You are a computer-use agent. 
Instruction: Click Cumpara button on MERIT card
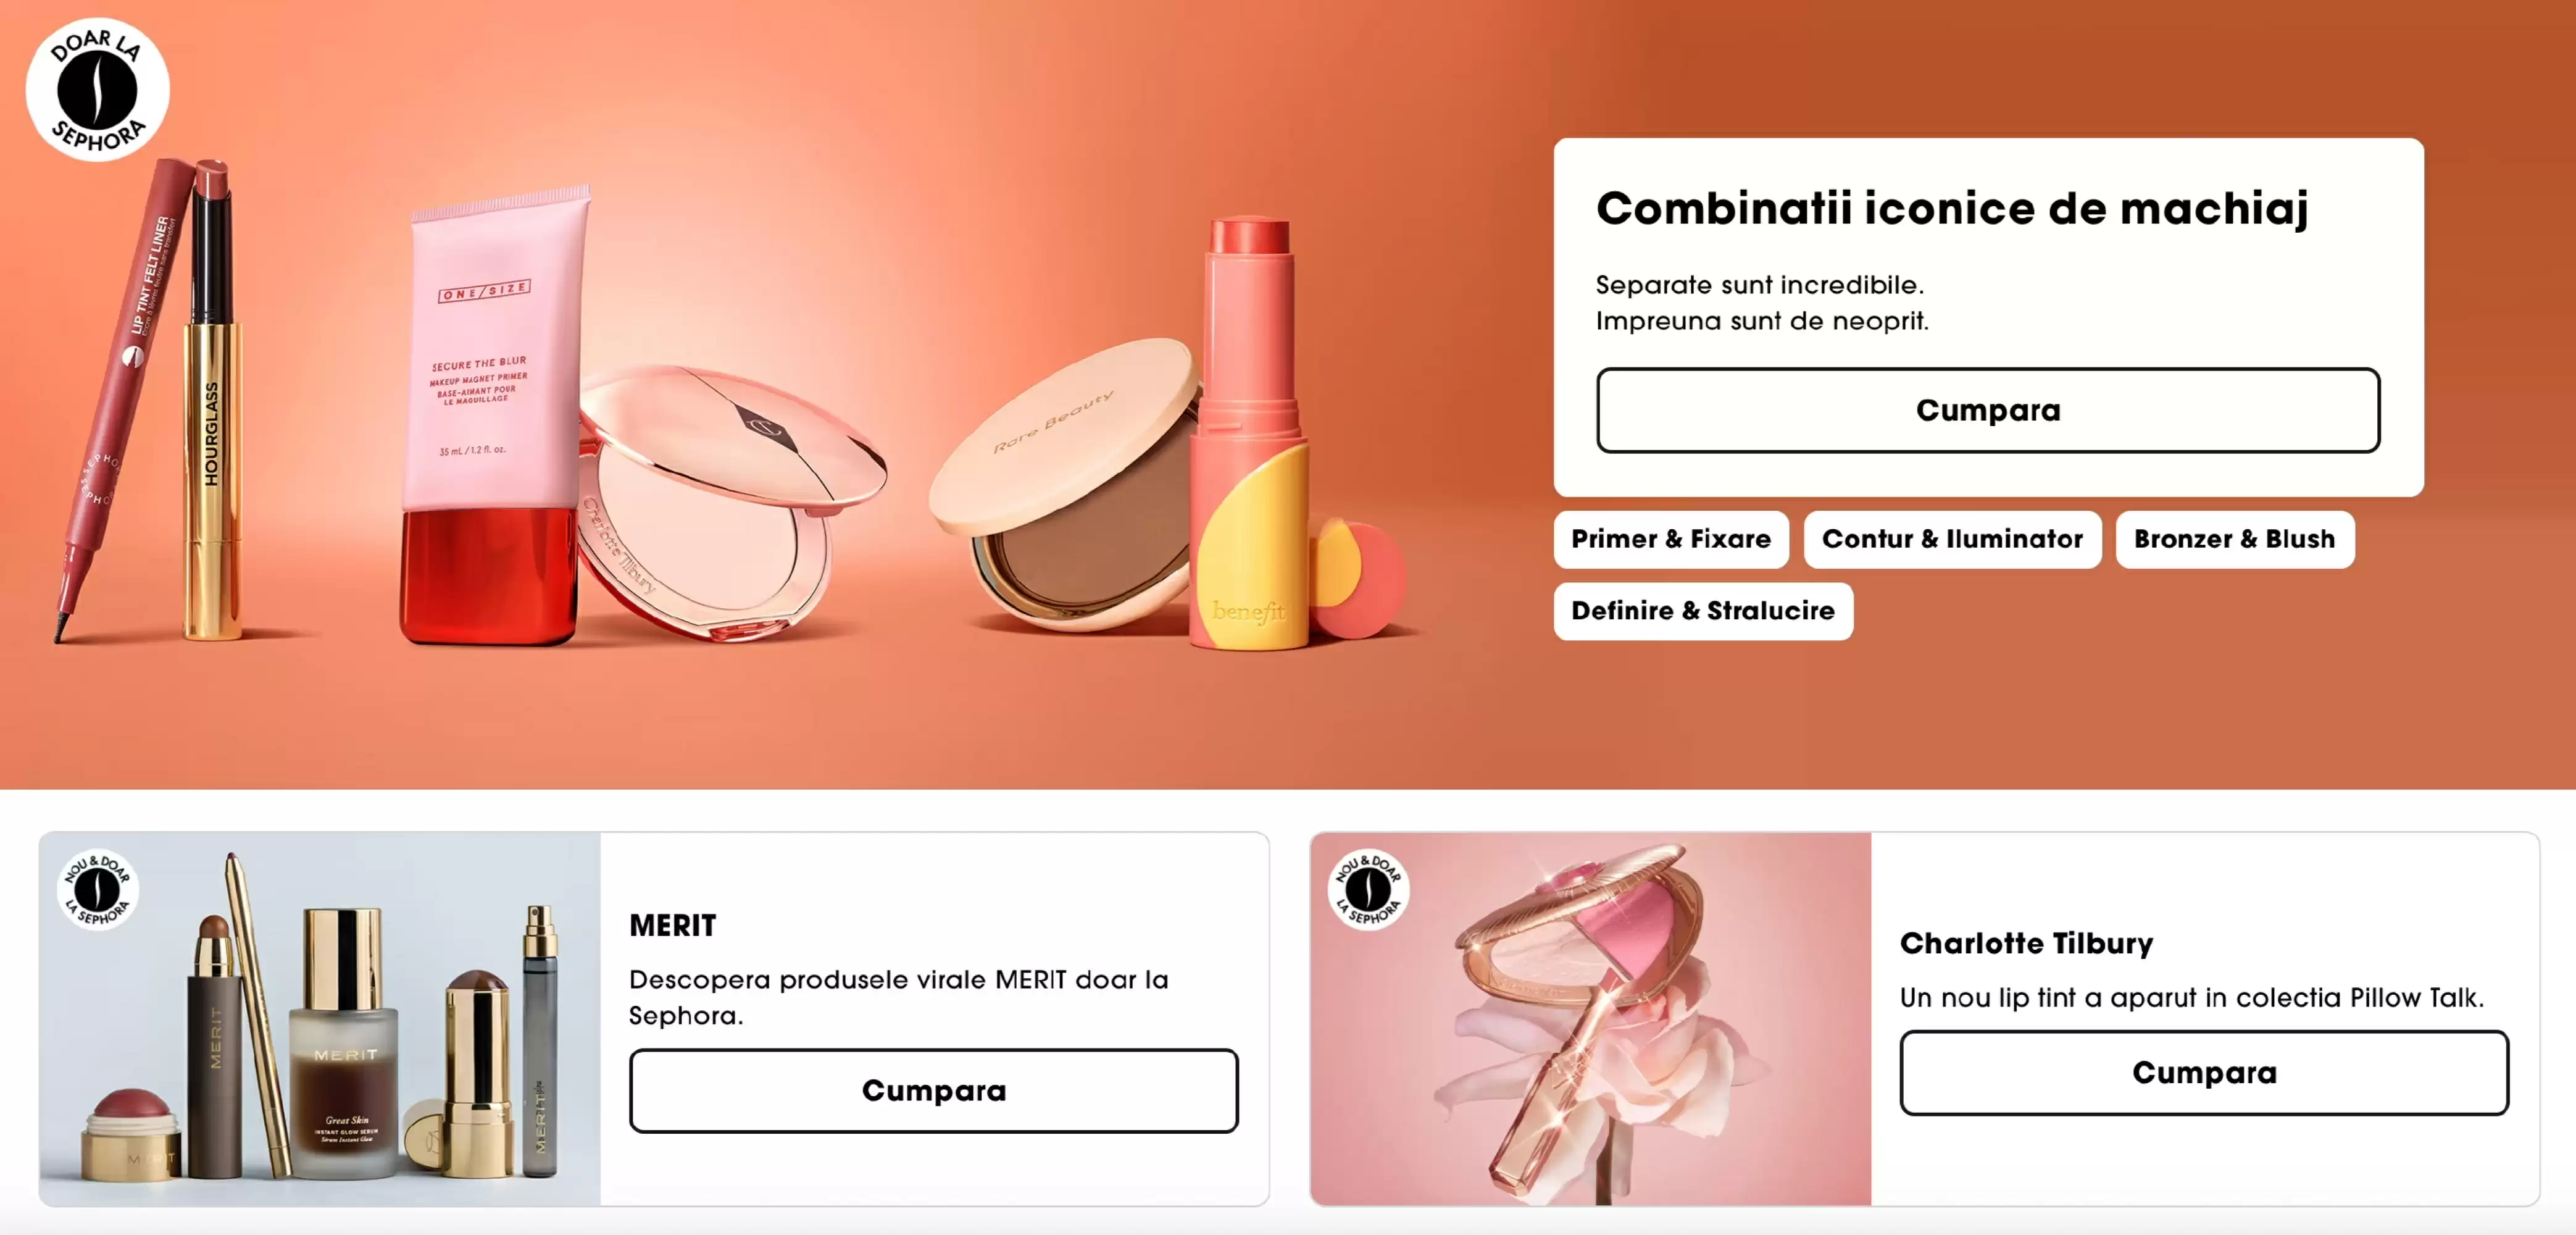click(x=933, y=1090)
